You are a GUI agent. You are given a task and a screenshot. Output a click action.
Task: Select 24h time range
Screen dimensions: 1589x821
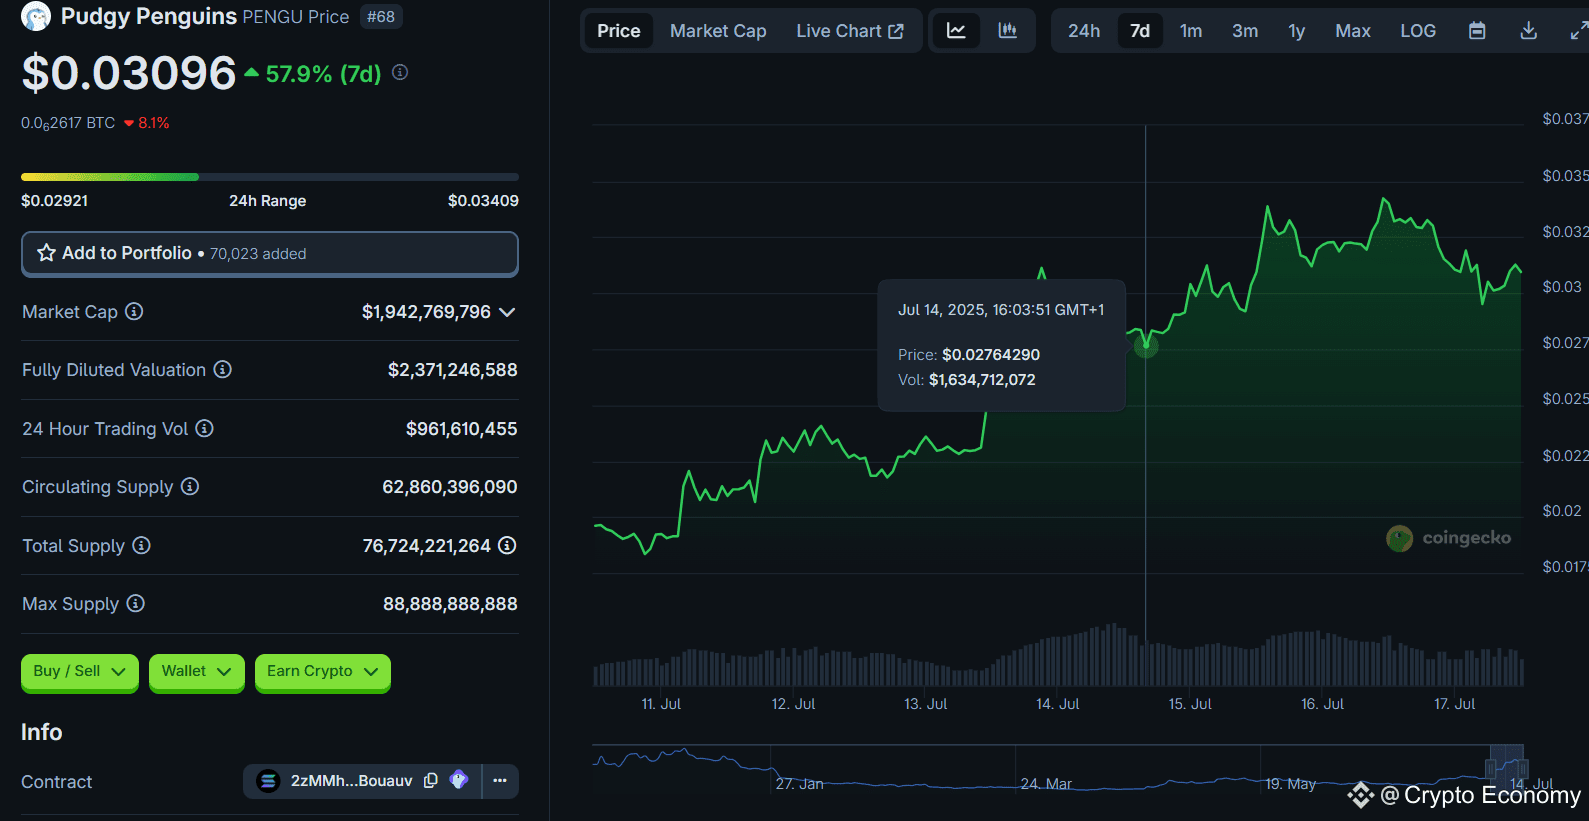click(1084, 31)
